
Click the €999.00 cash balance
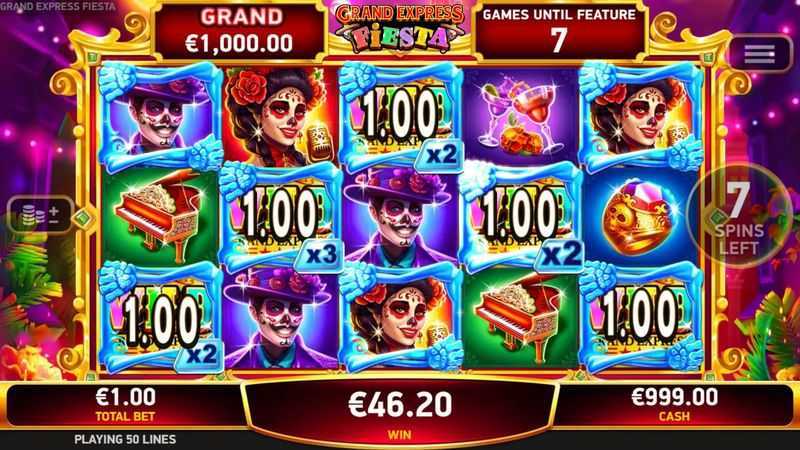(674, 404)
